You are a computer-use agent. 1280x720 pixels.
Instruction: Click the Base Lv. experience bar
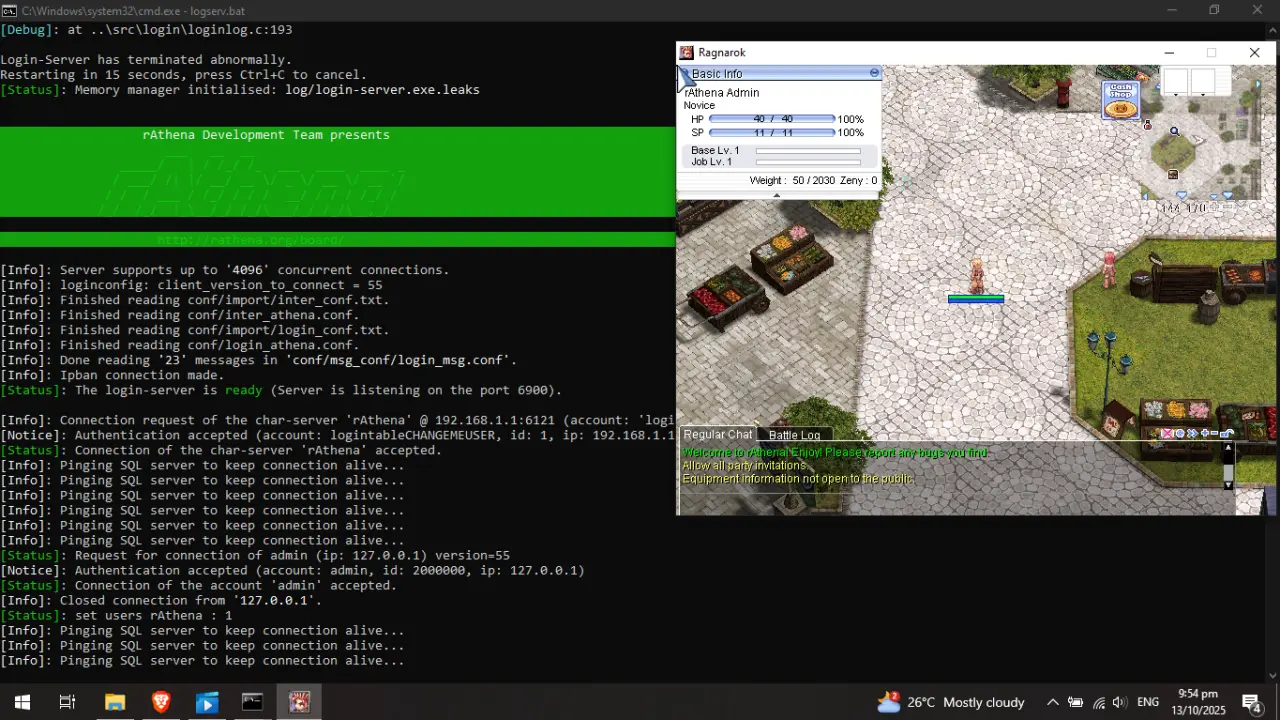point(808,151)
